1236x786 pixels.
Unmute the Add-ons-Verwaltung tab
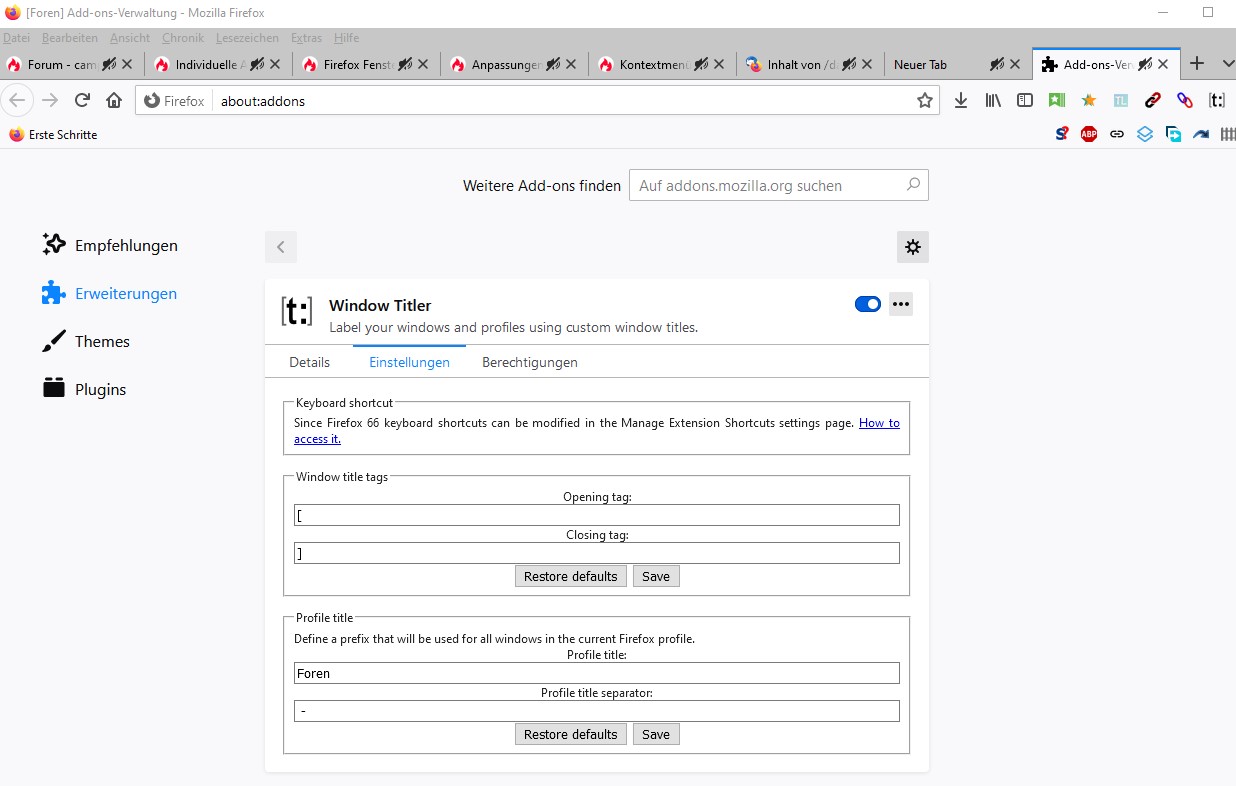[1145, 64]
